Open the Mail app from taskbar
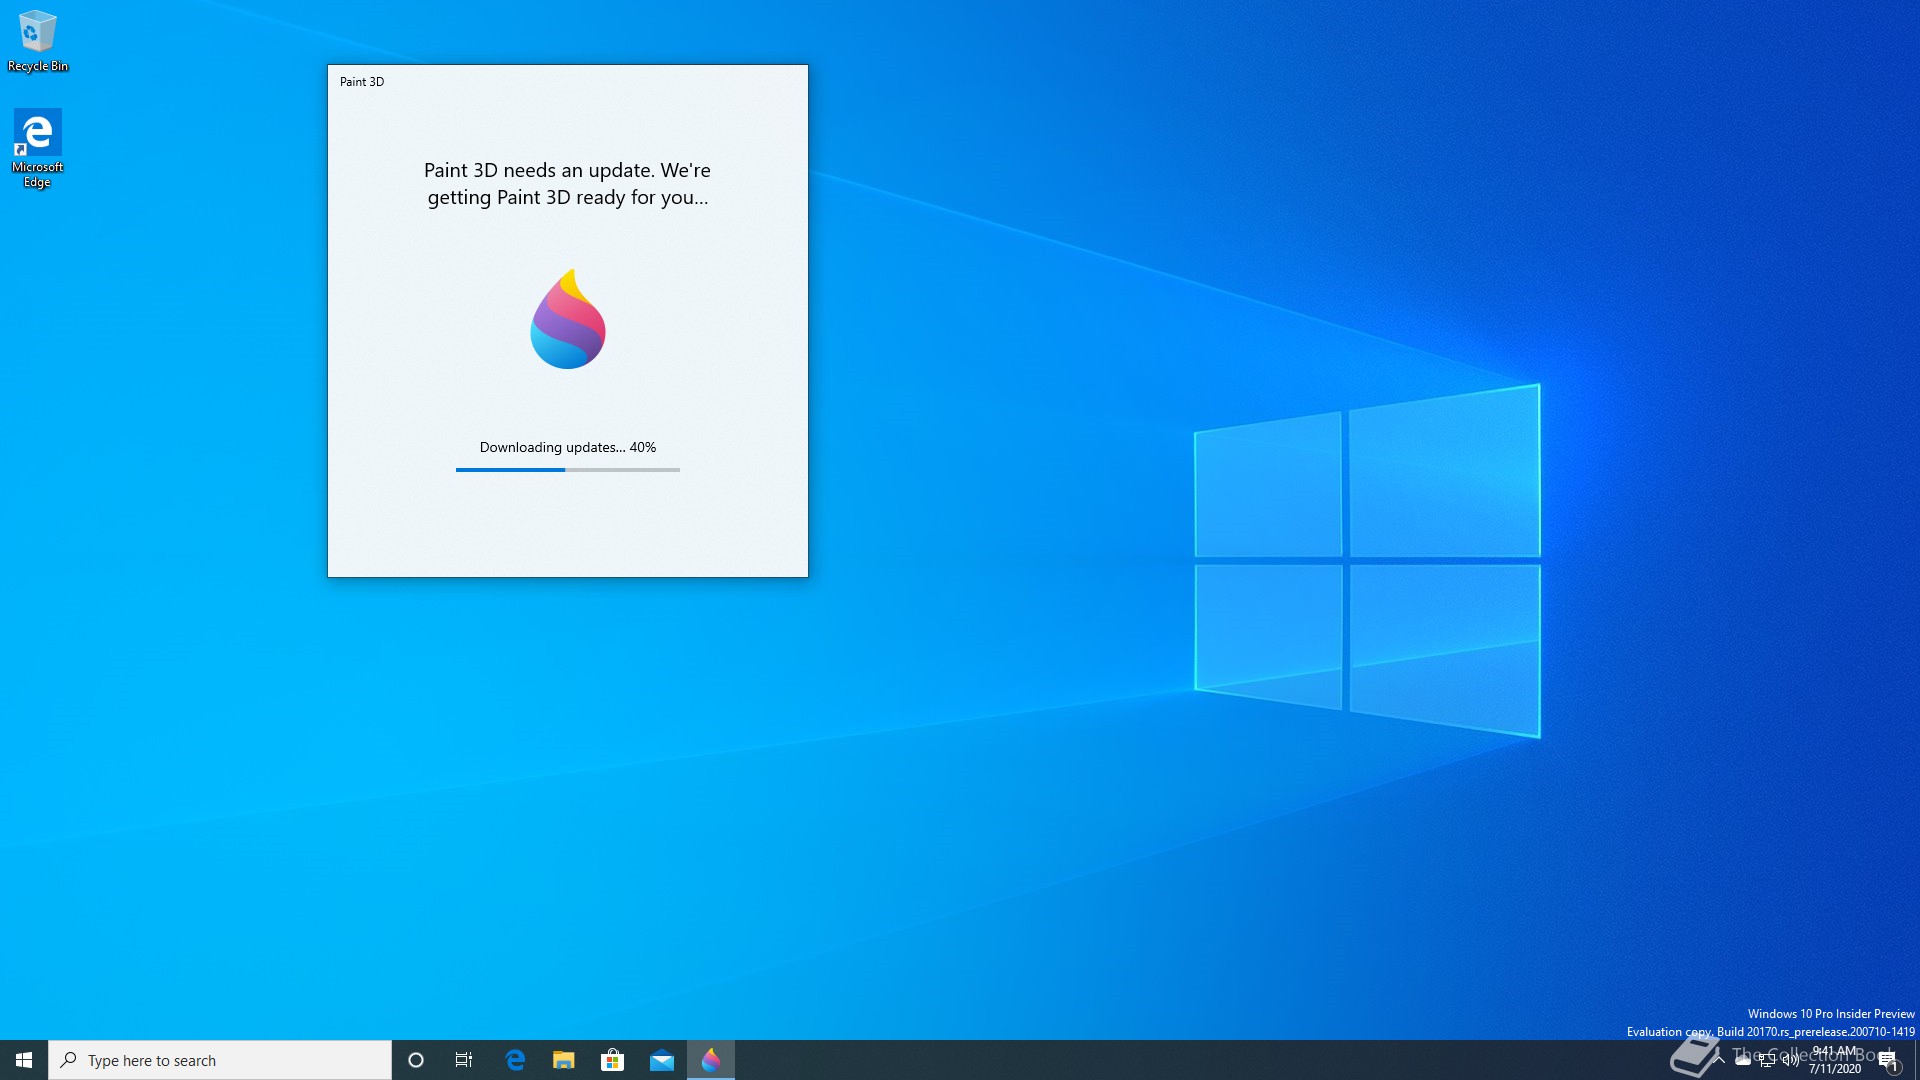The image size is (1920, 1080). tap(661, 1060)
